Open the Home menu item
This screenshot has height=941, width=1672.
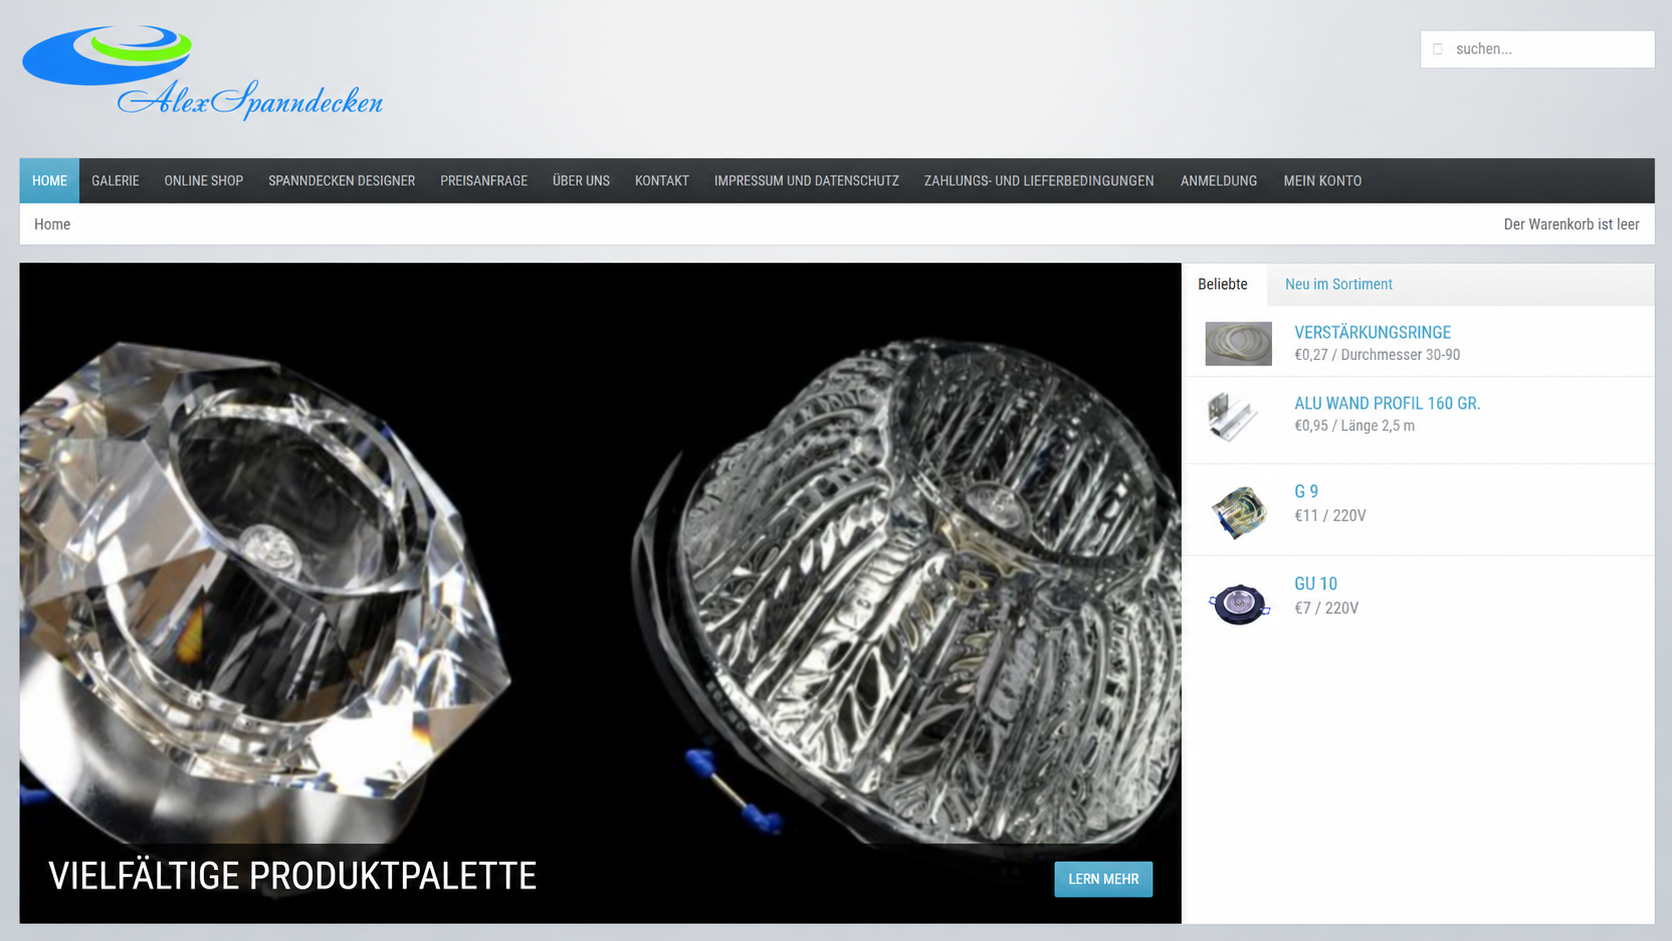point(49,181)
